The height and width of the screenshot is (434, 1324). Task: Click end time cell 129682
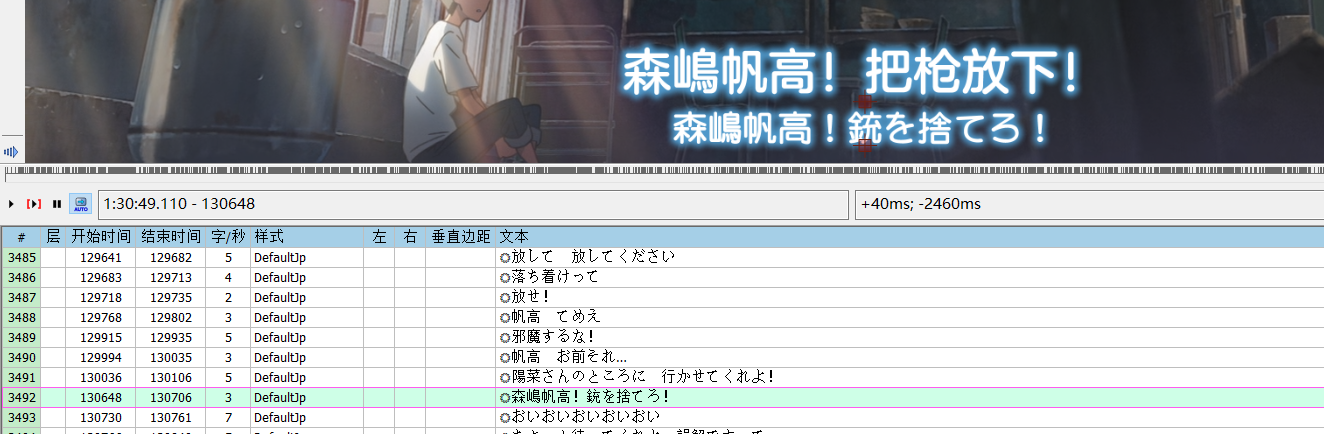(171, 257)
